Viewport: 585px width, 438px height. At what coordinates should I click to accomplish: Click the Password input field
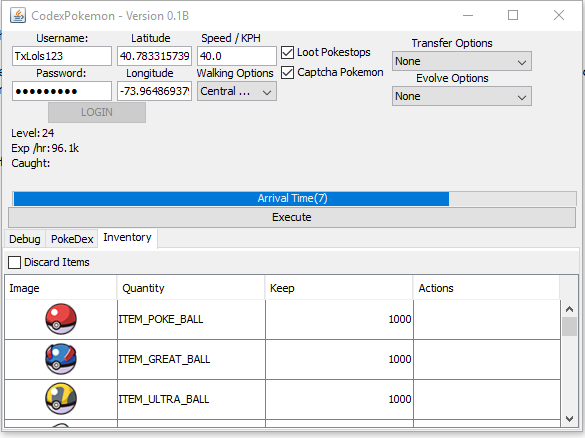[62, 91]
